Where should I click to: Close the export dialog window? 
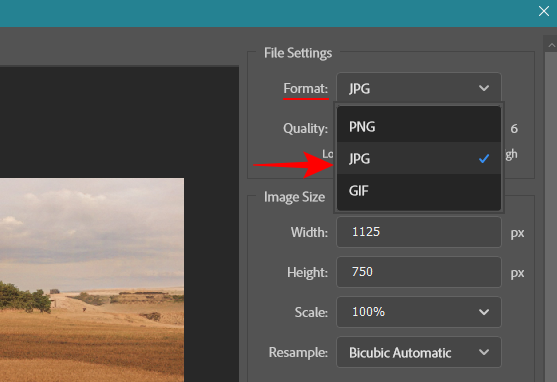coord(544,11)
